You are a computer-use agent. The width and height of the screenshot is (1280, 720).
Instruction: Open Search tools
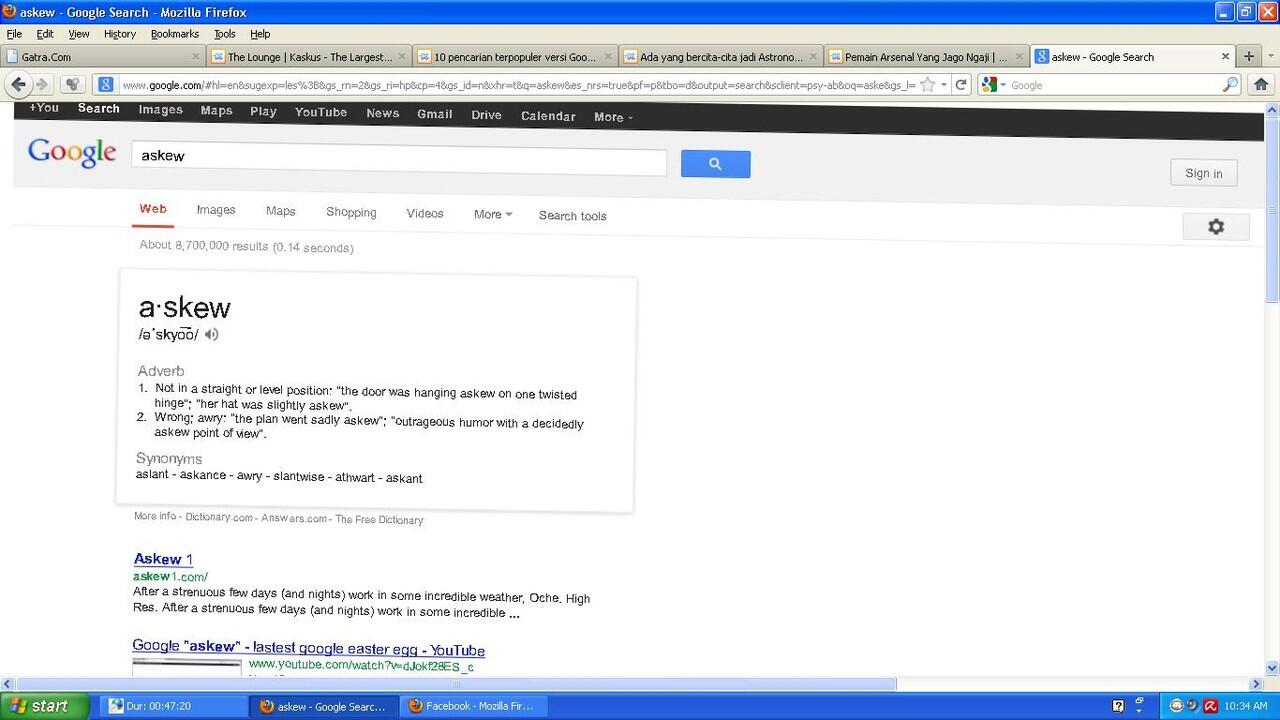click(x=573, y=216)
